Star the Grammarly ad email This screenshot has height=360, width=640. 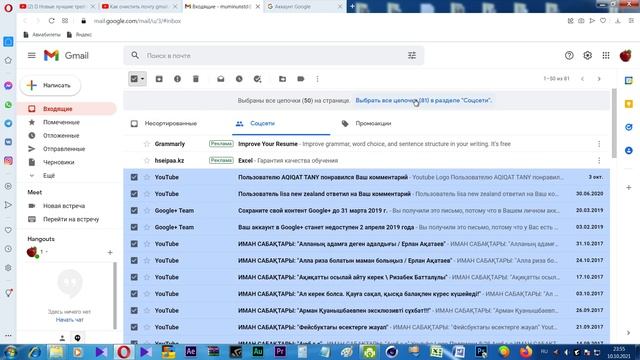147,144
